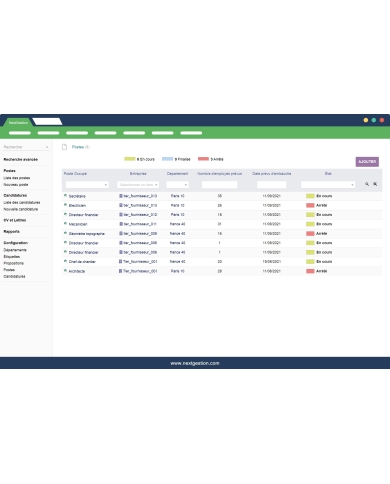Click the Postes page title link

pyautogui.click(x=78, y=147)
